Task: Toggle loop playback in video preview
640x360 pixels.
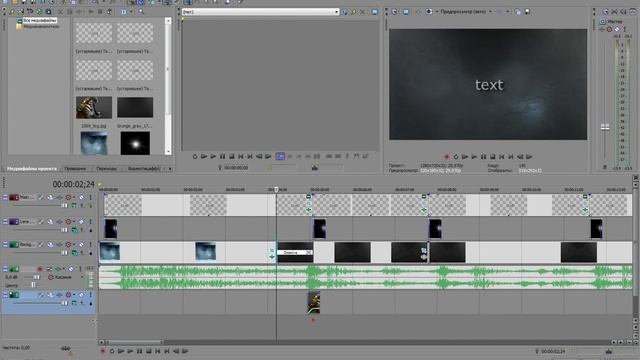Action: [x=456, y=157]
